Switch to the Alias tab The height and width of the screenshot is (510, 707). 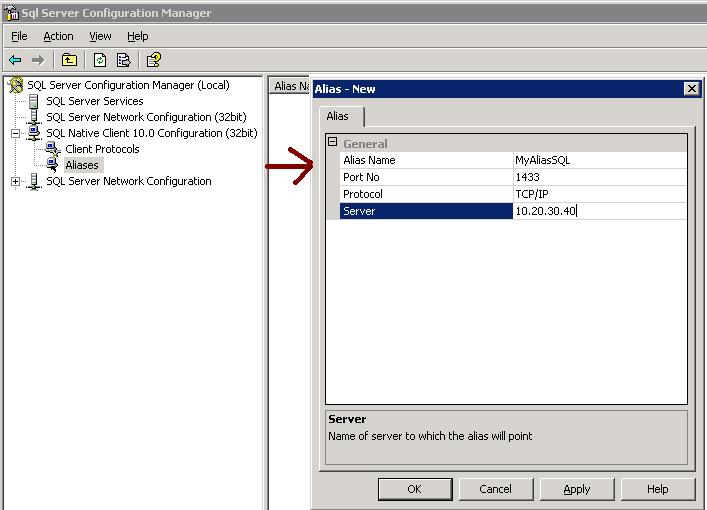338,116
